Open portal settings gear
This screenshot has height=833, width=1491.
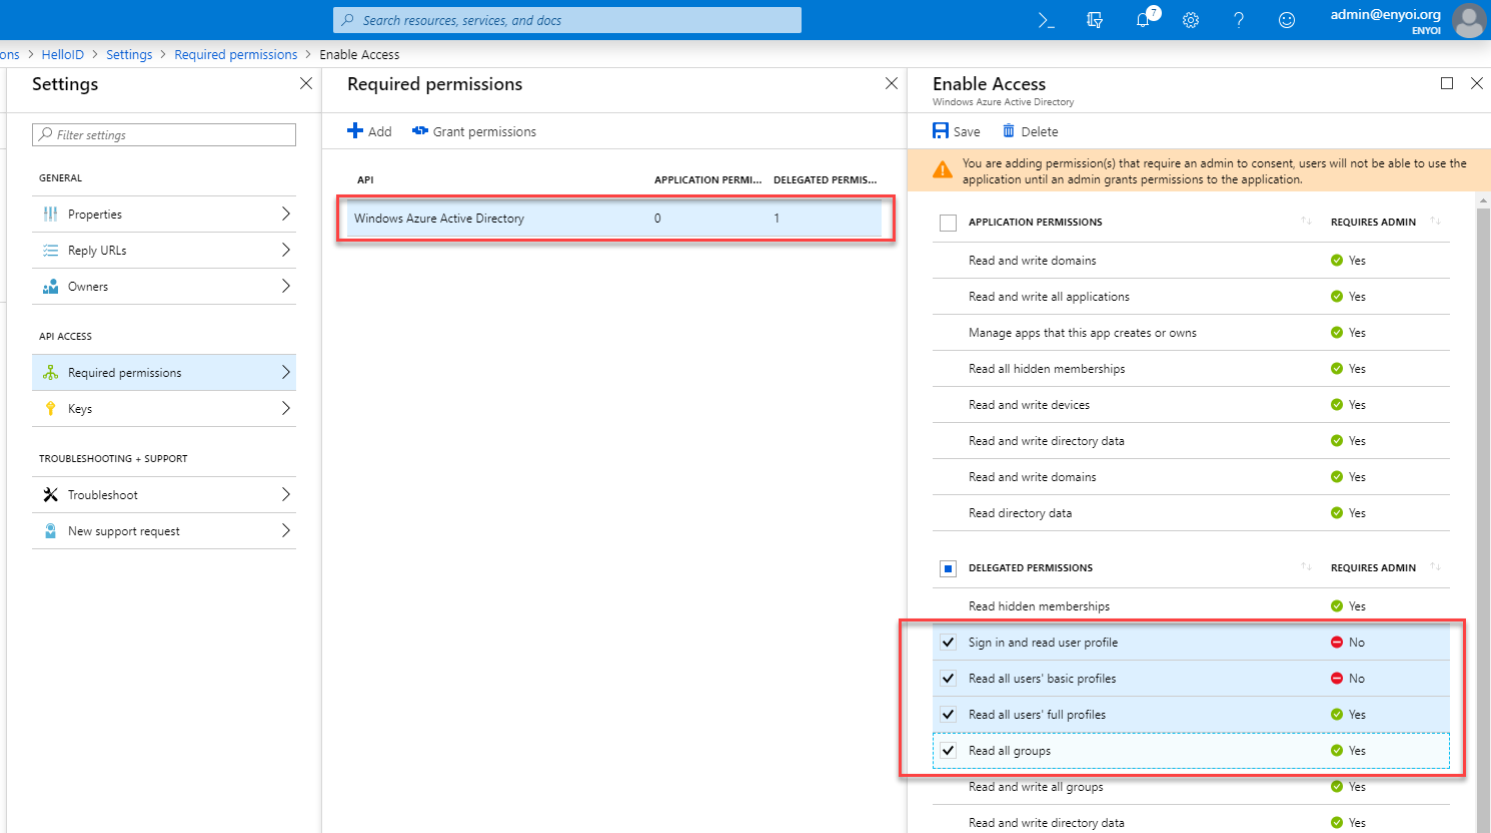[1190, 20]
